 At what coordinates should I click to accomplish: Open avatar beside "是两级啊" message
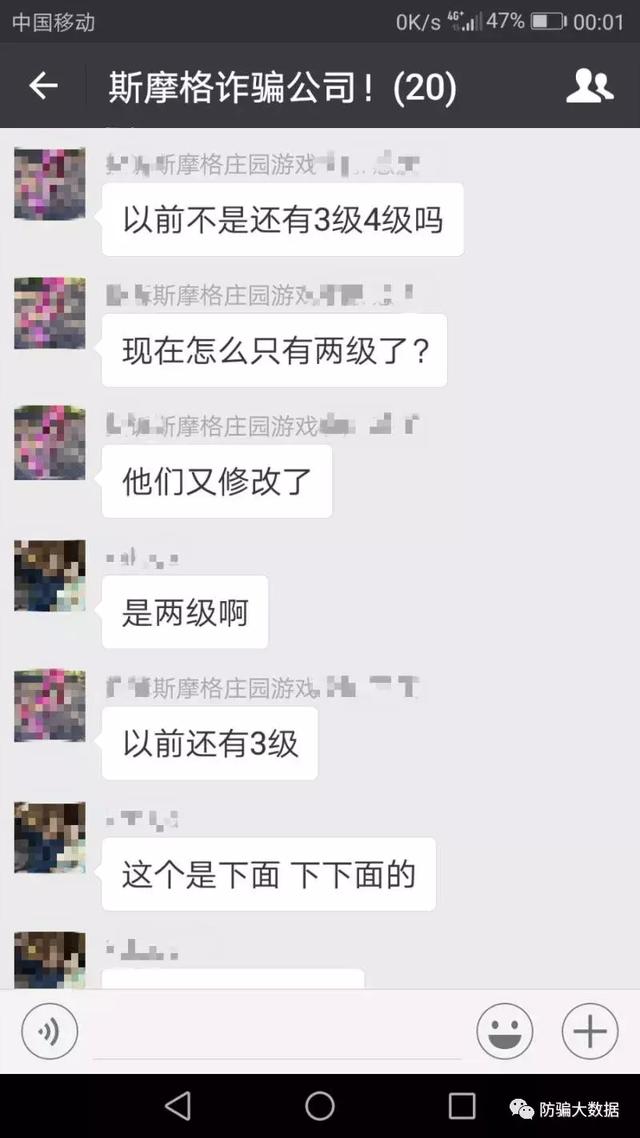point(49,576)
